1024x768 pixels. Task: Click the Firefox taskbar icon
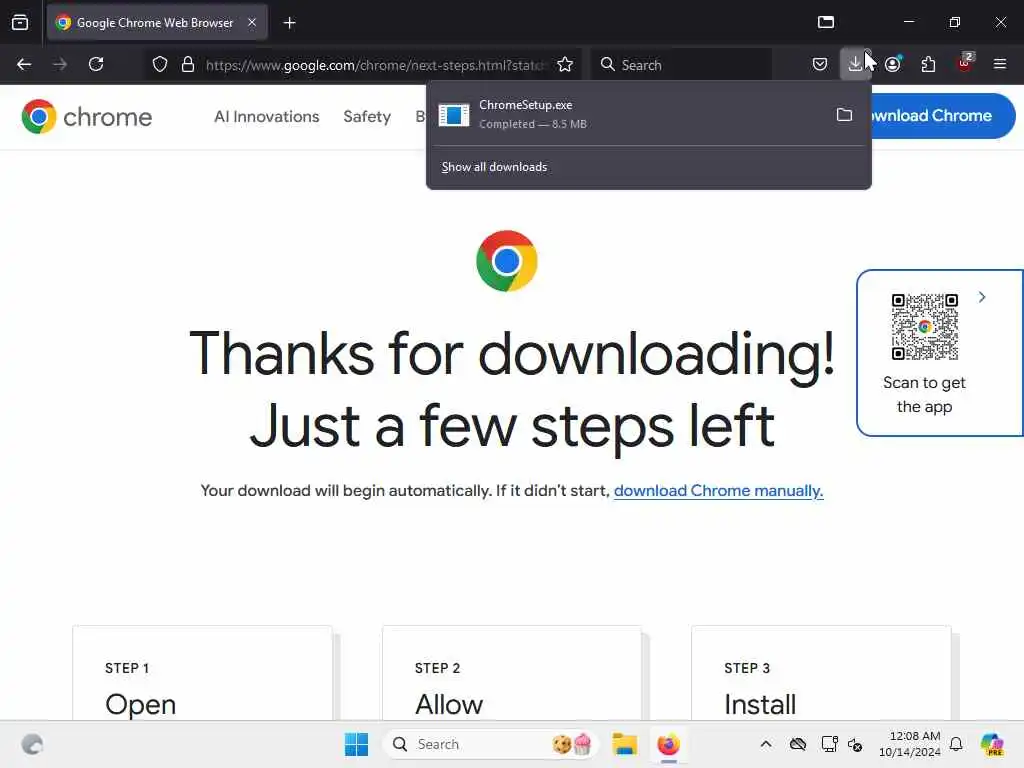click(x=668, y=744)
